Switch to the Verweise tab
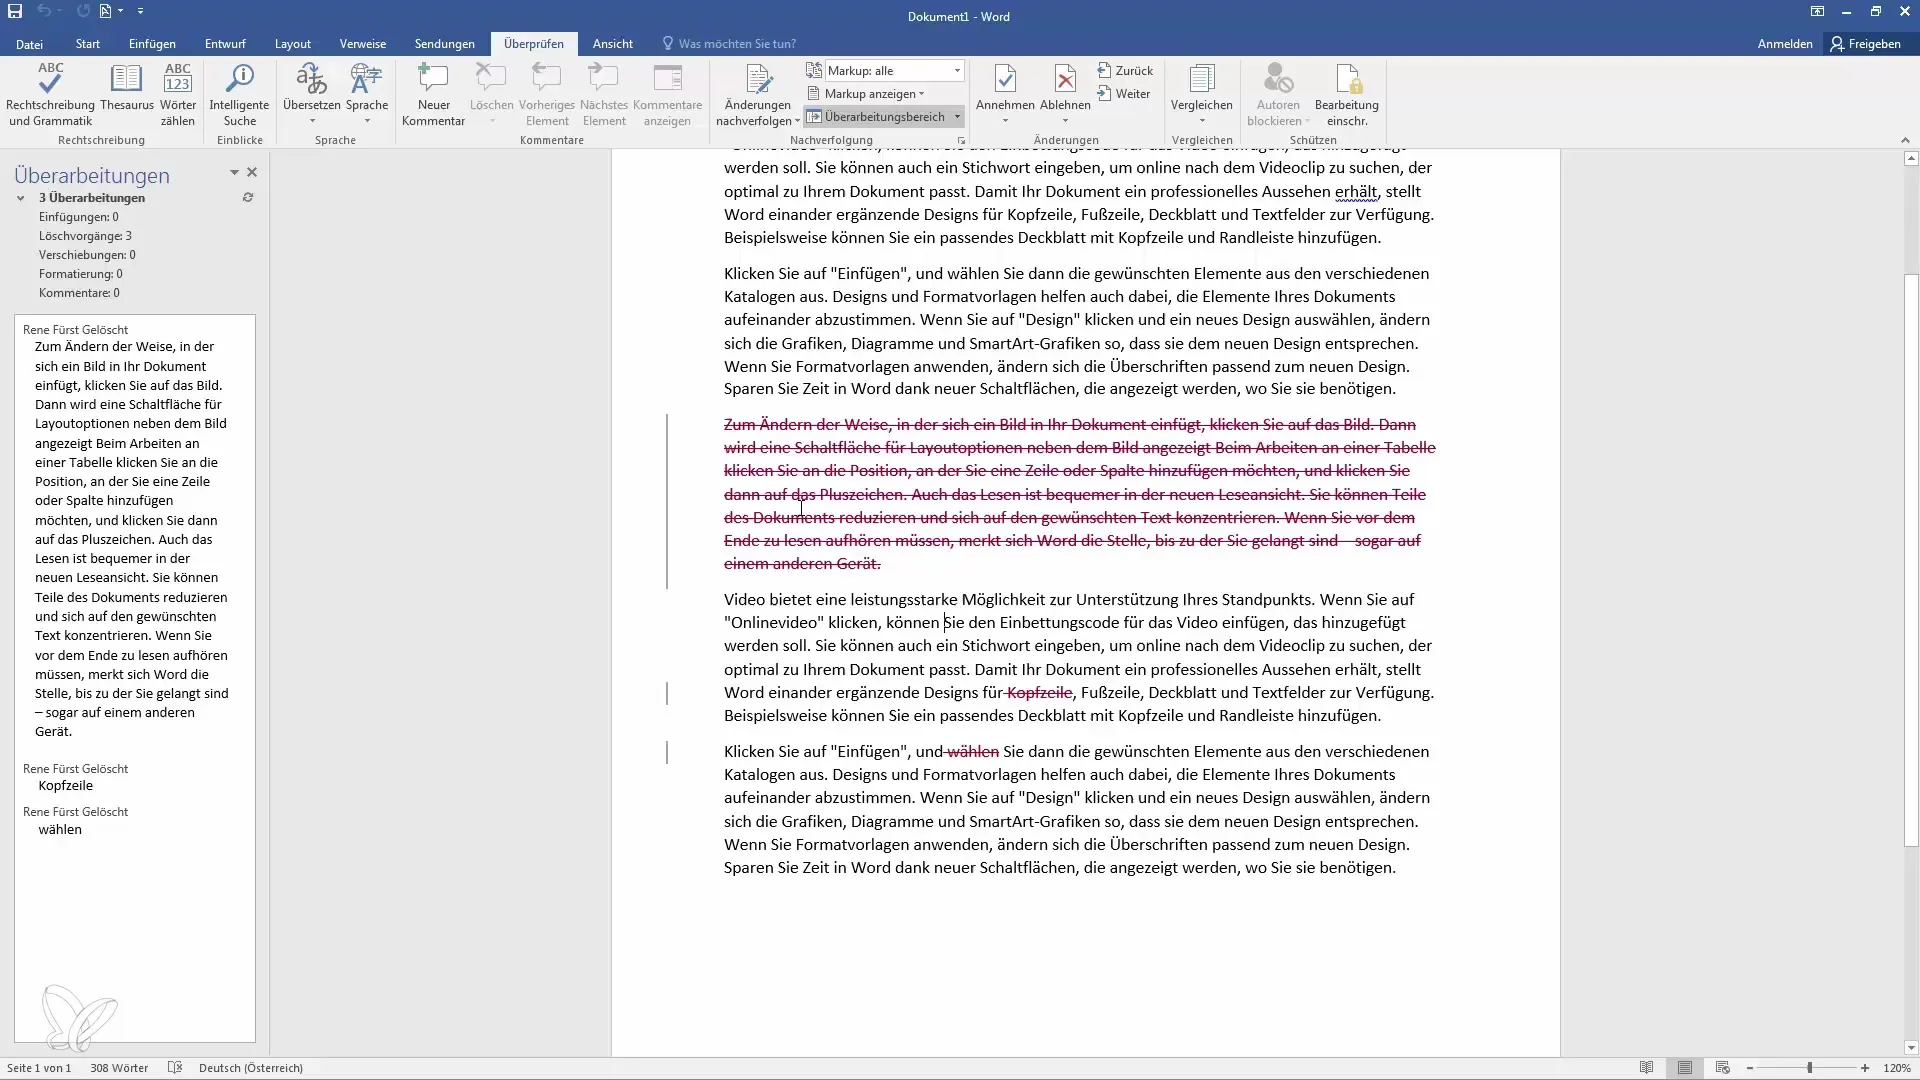This screenshot has height=1080, width=1920. click(363, 44)
